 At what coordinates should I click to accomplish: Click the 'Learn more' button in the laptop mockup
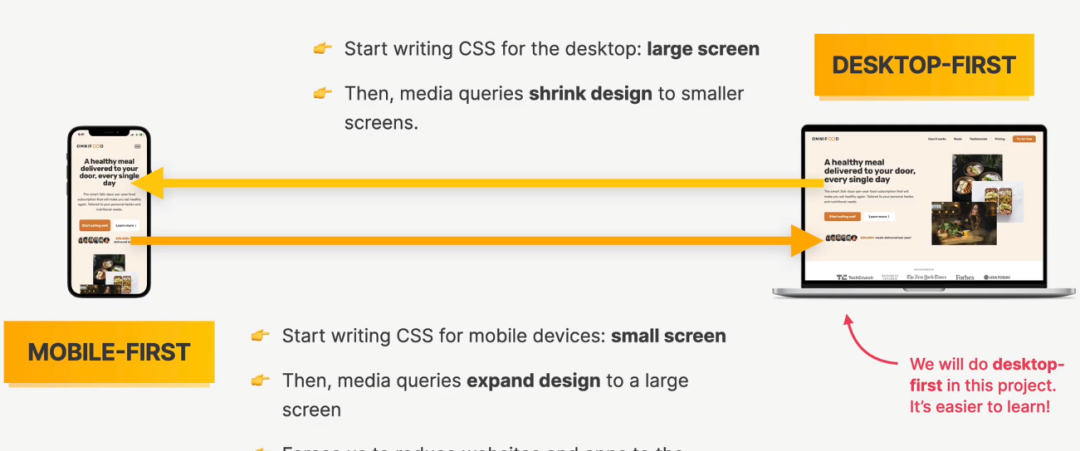tap(879, 216)
